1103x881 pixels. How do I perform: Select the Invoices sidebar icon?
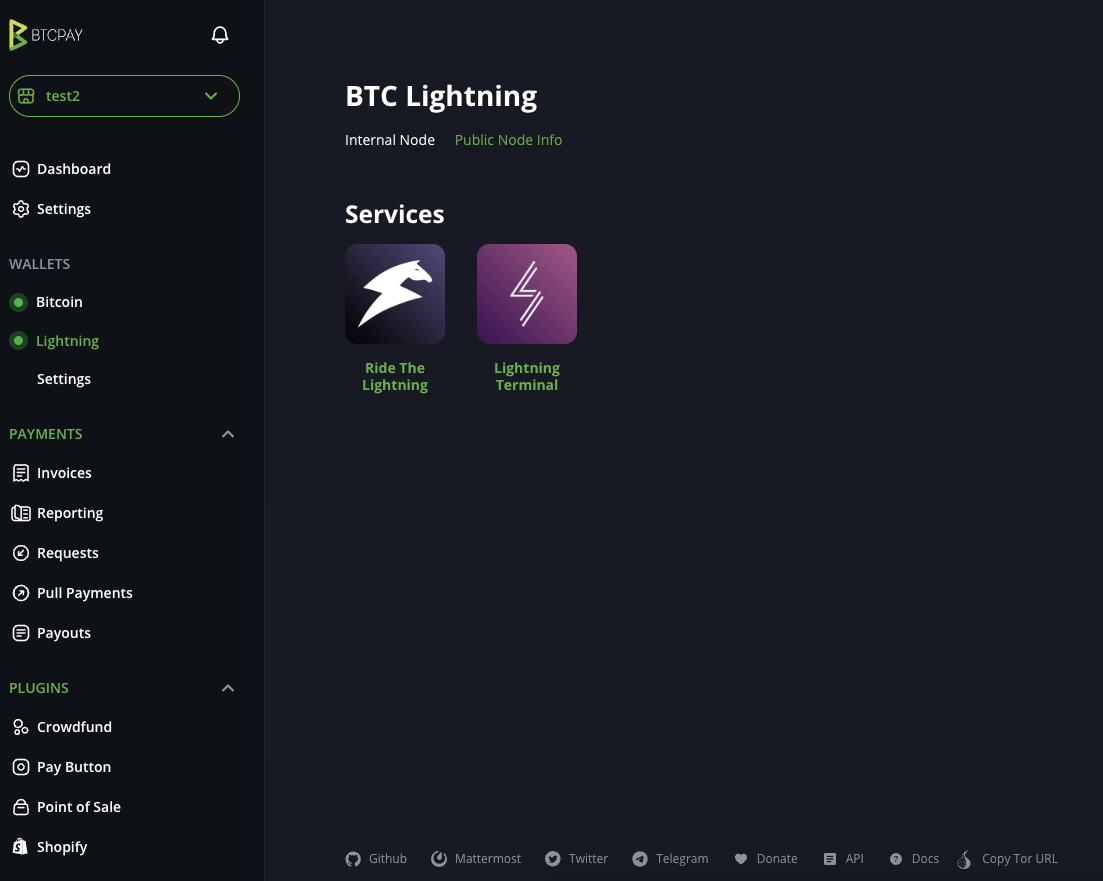[21, 472]
